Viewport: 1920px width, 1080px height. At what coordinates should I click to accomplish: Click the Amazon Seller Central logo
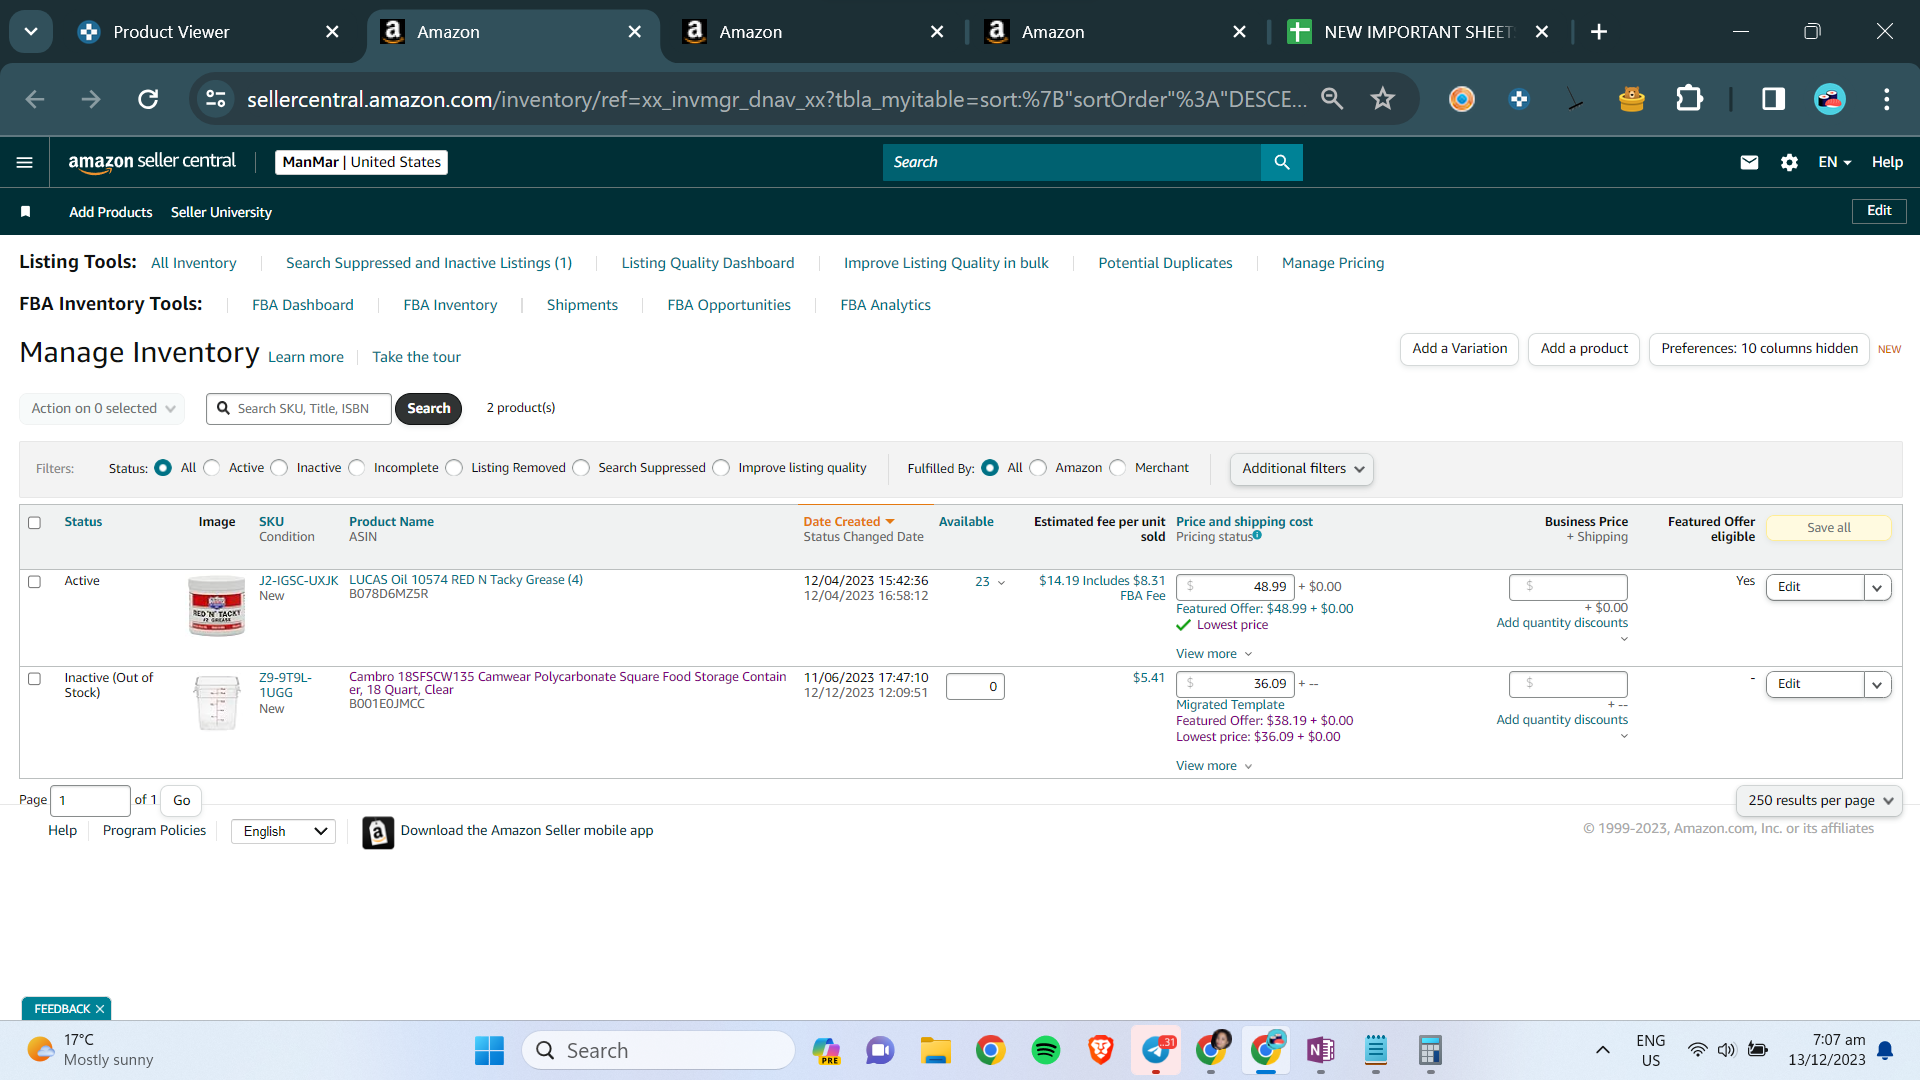[152, 162]
